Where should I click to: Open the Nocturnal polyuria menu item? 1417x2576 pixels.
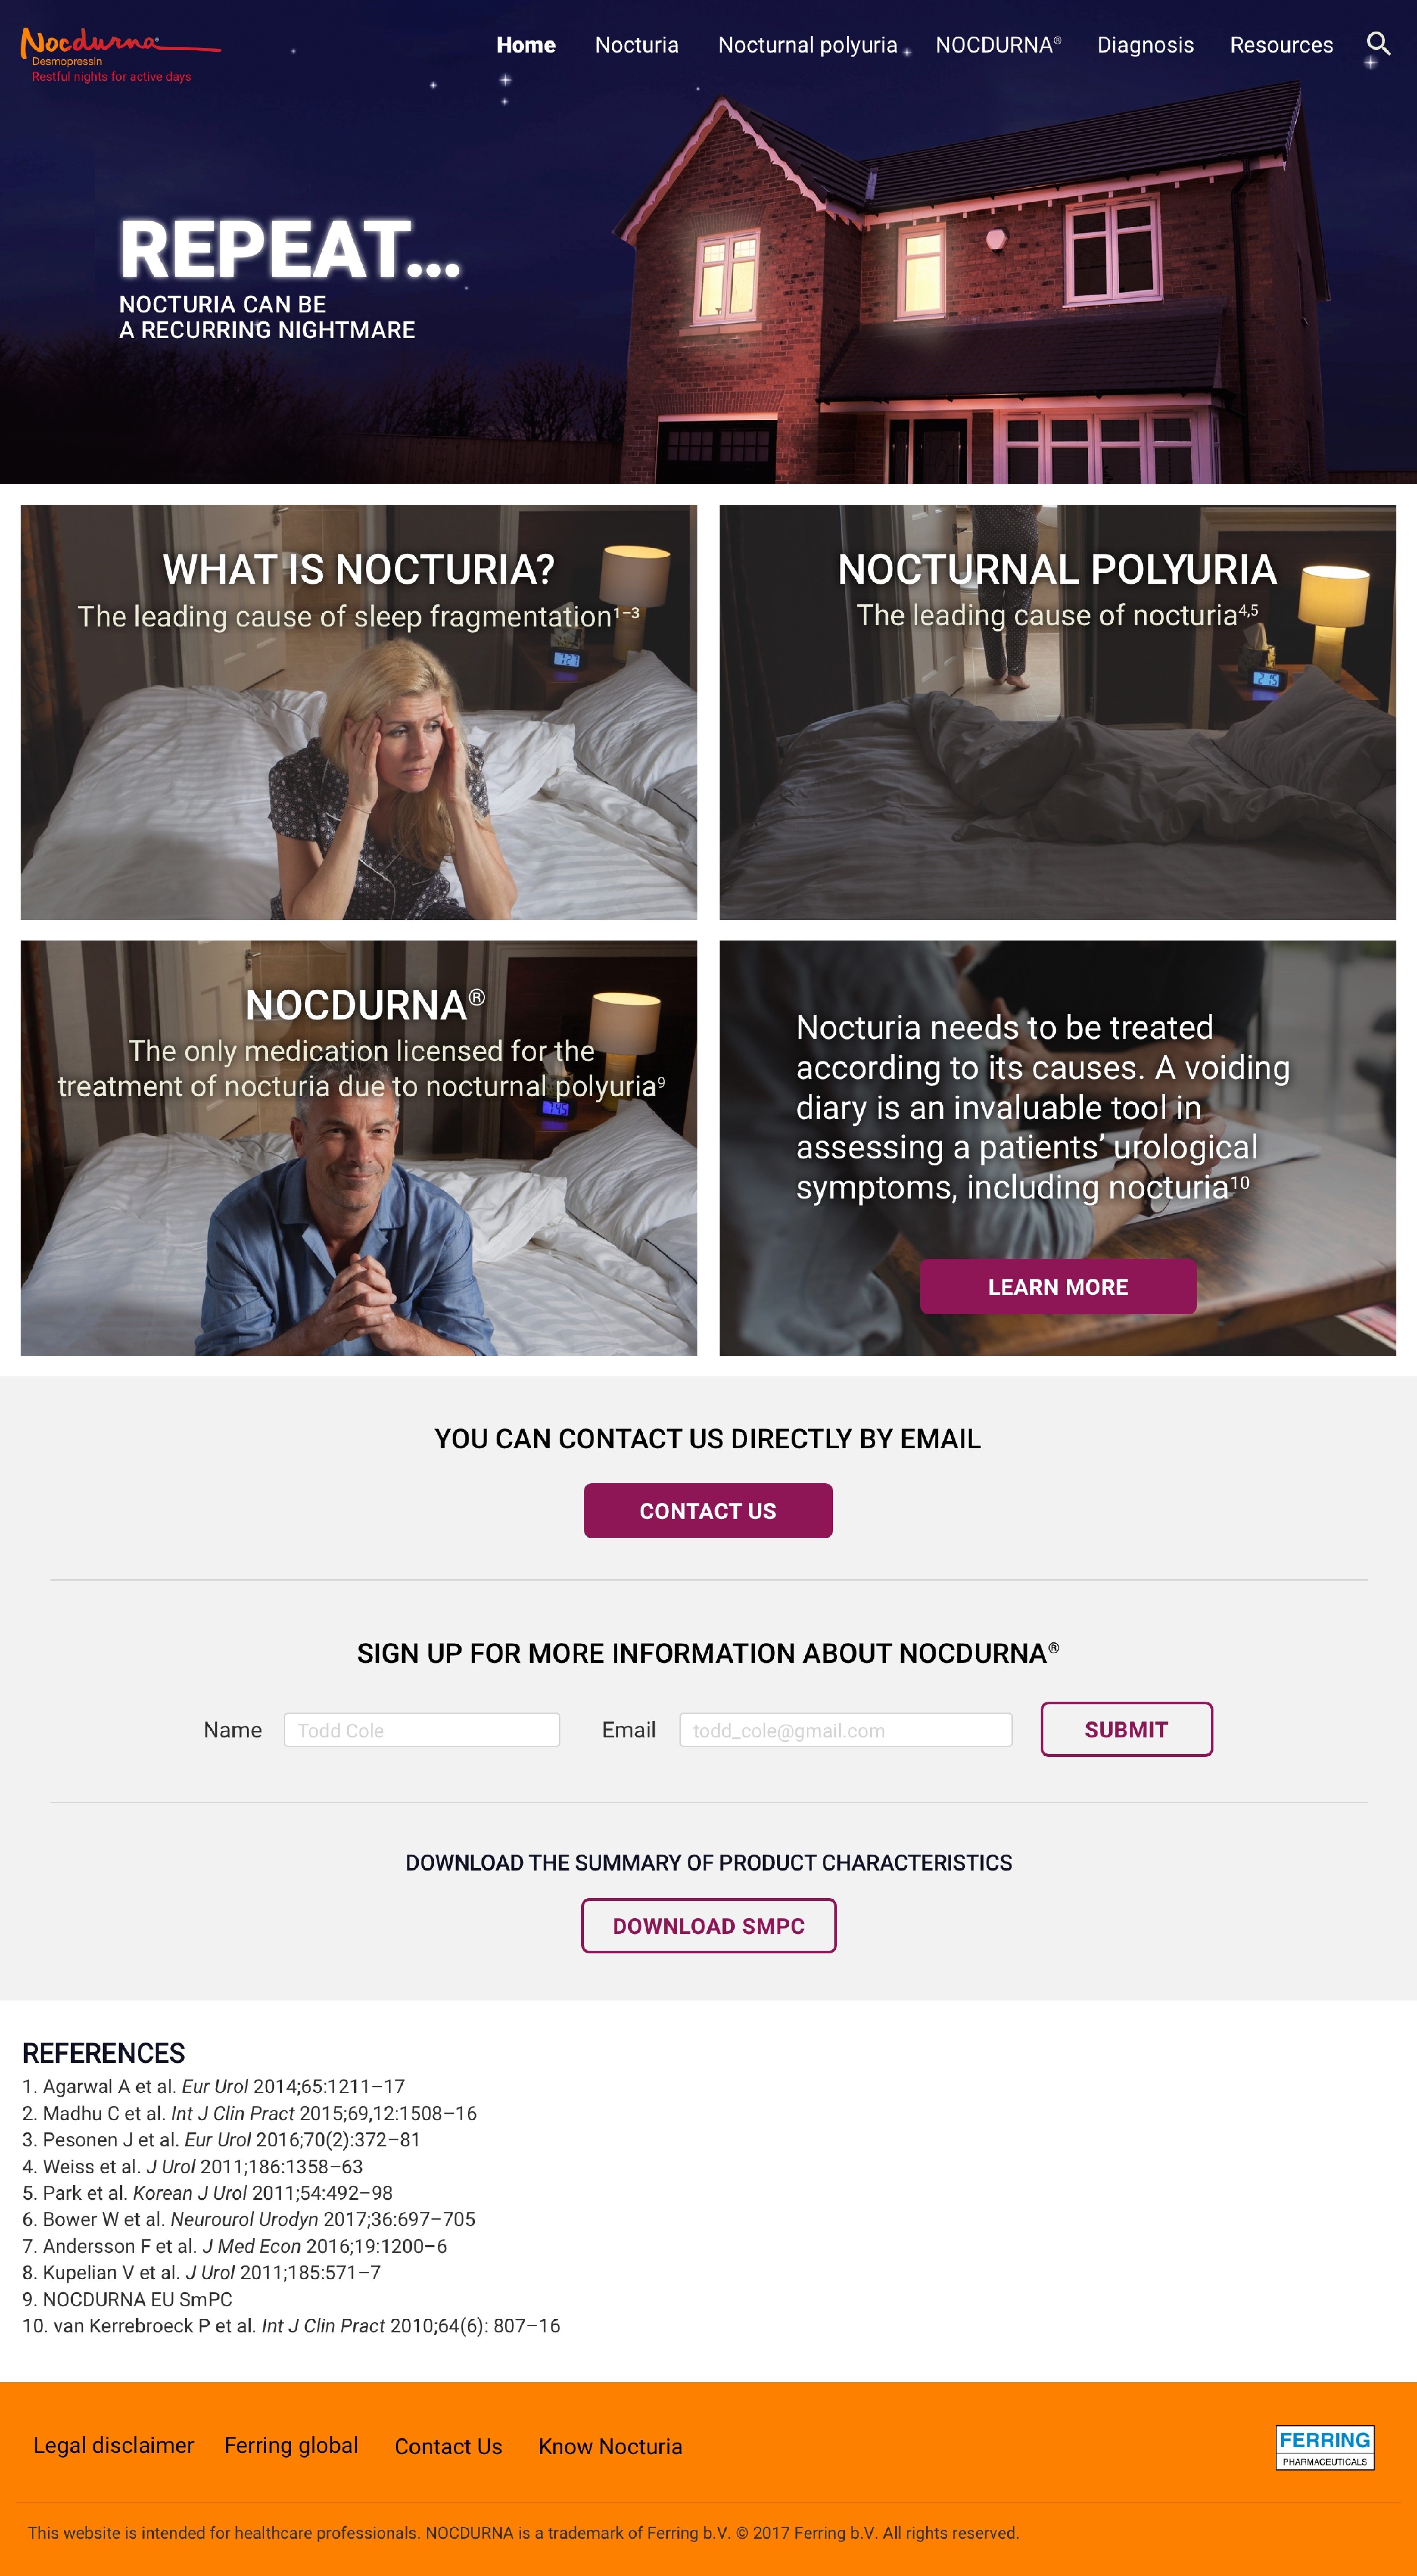pyautogui.click(x=807, y=45)
